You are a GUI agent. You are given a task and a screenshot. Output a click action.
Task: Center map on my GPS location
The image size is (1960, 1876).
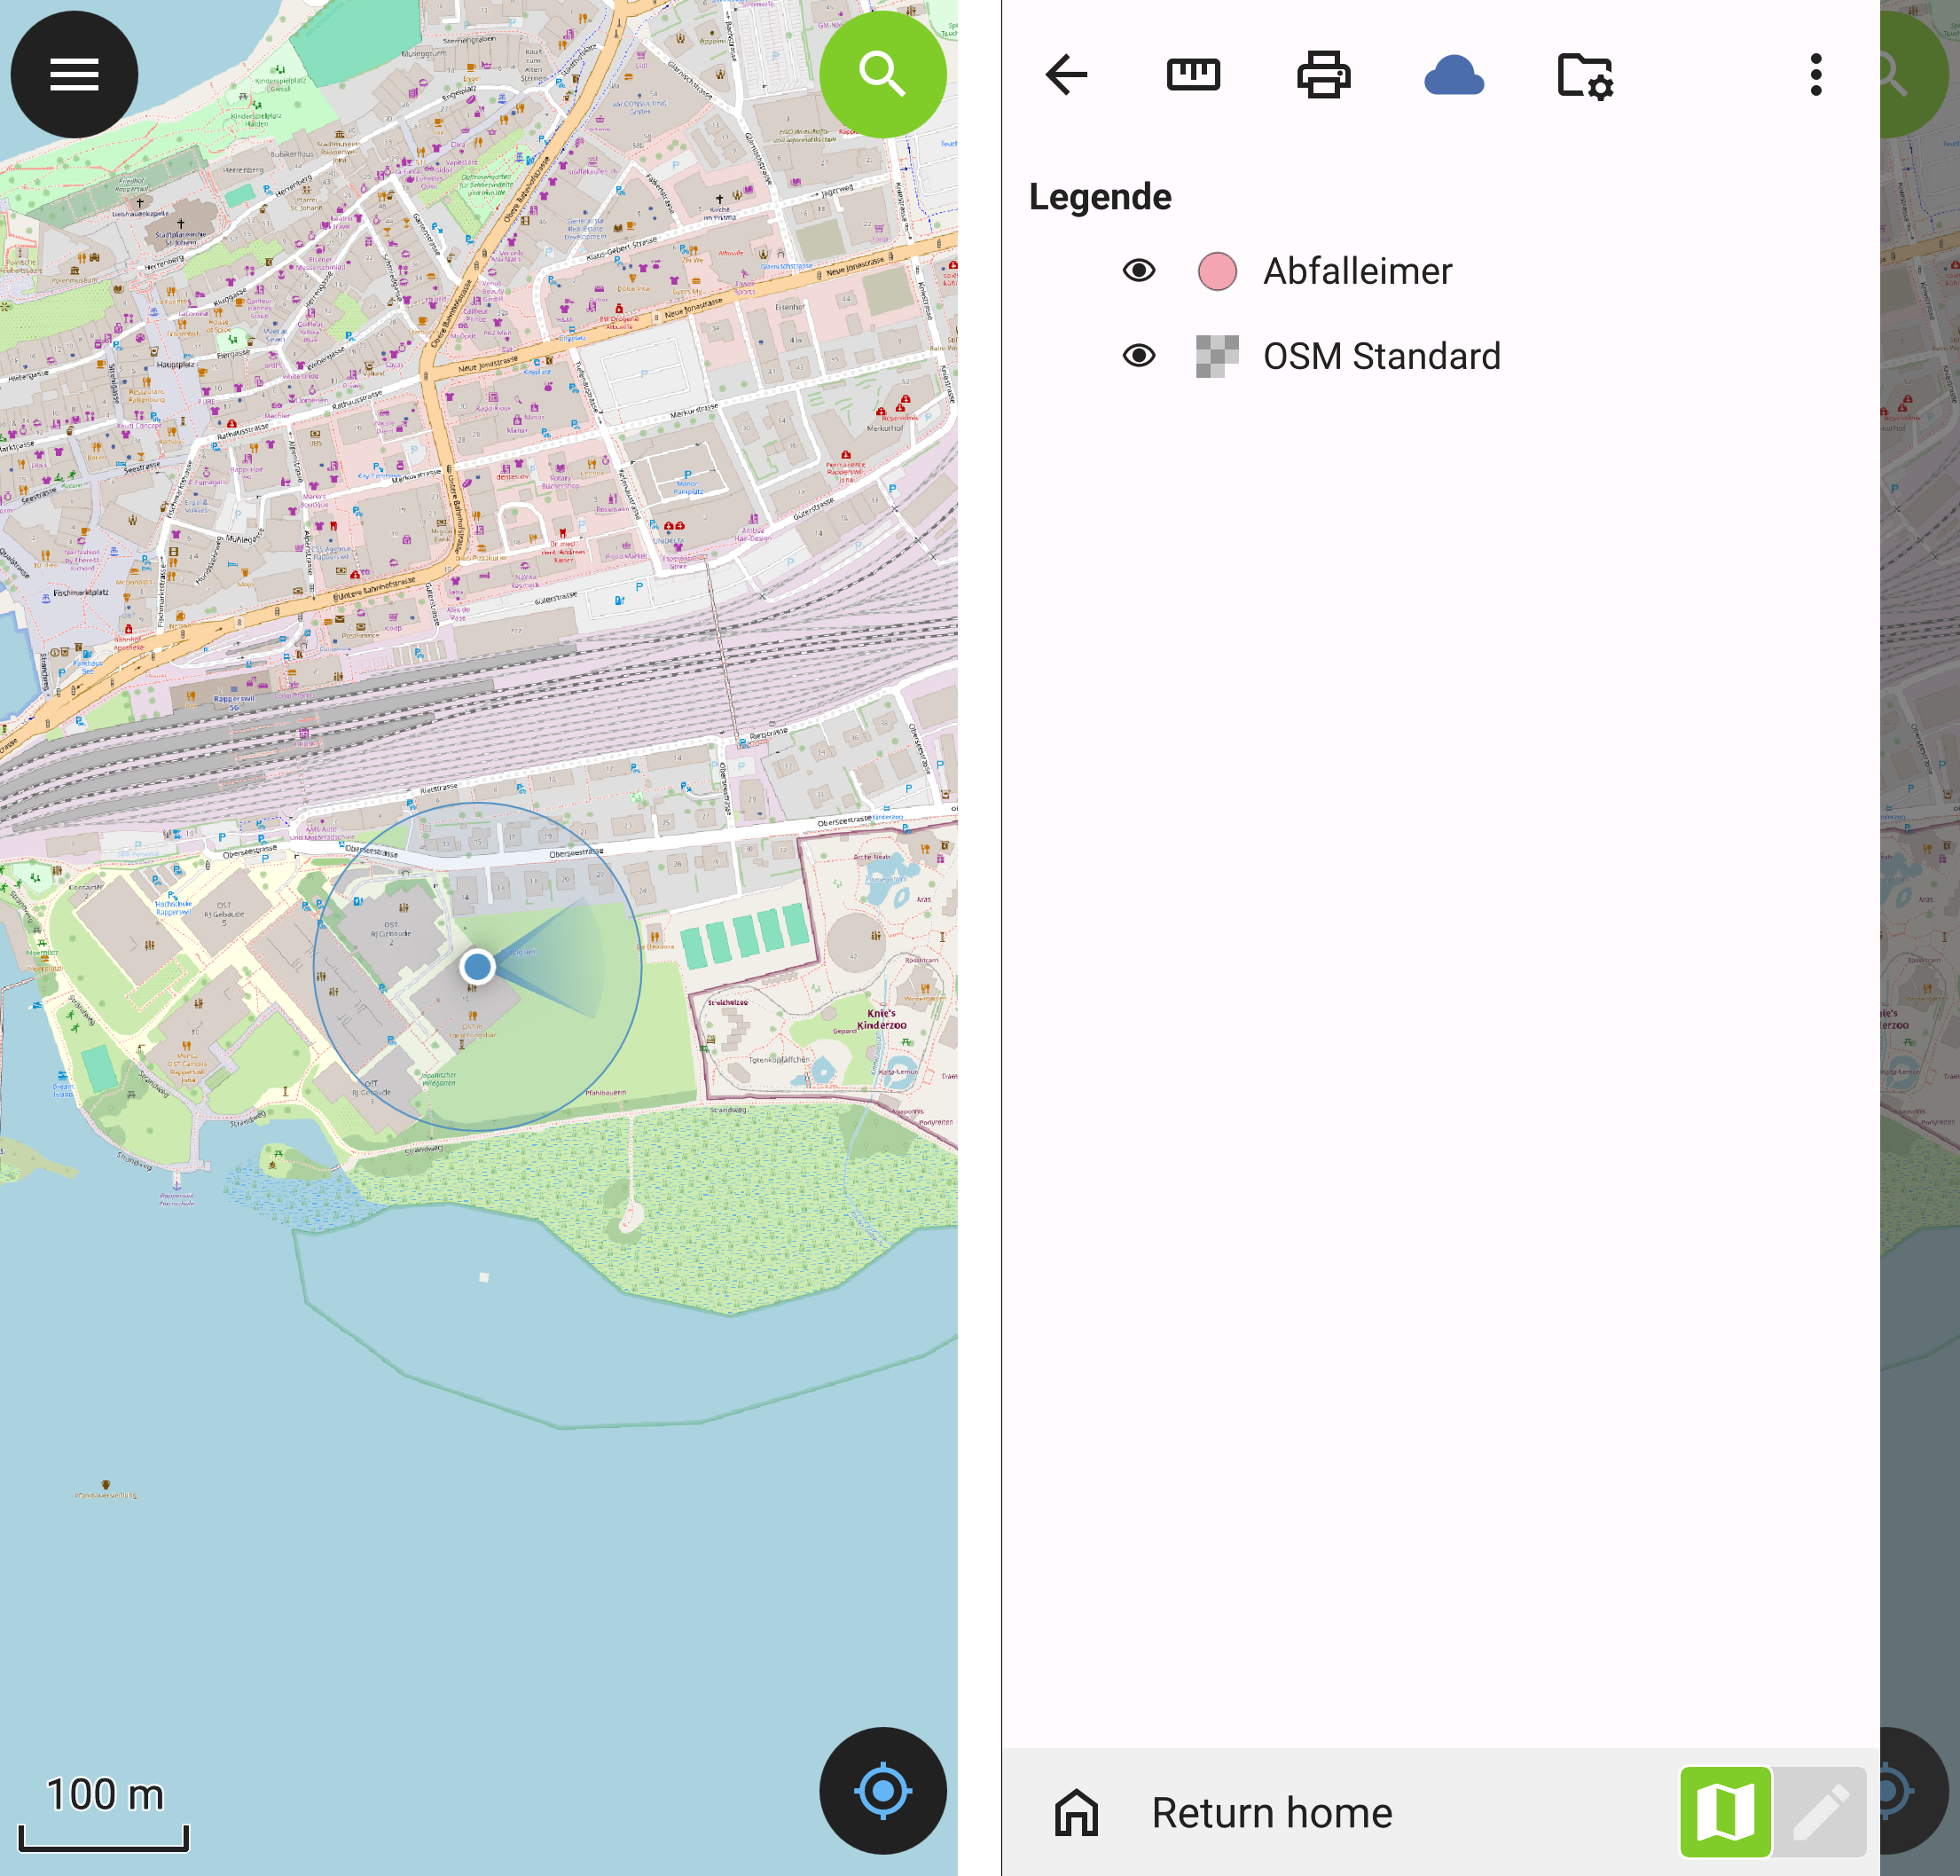pos(882,1790)
